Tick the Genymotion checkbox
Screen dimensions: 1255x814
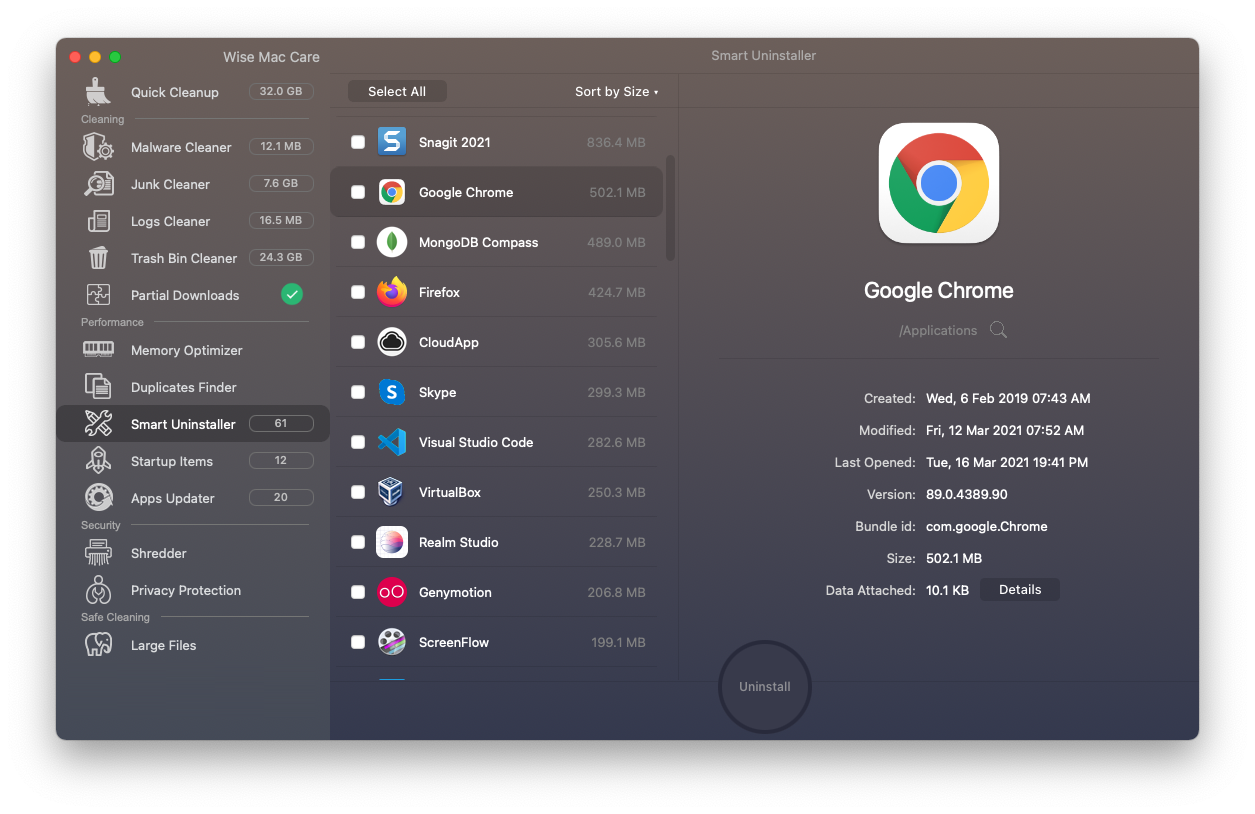(x=358, y=592)
